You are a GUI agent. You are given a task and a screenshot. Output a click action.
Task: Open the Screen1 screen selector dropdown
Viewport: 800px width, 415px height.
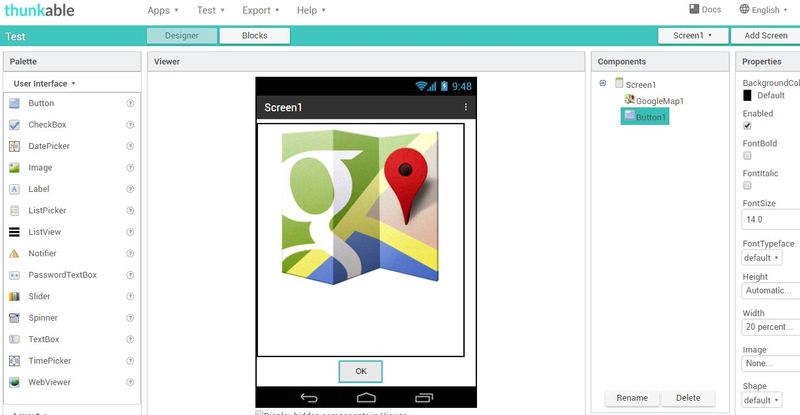coord(693,36)
